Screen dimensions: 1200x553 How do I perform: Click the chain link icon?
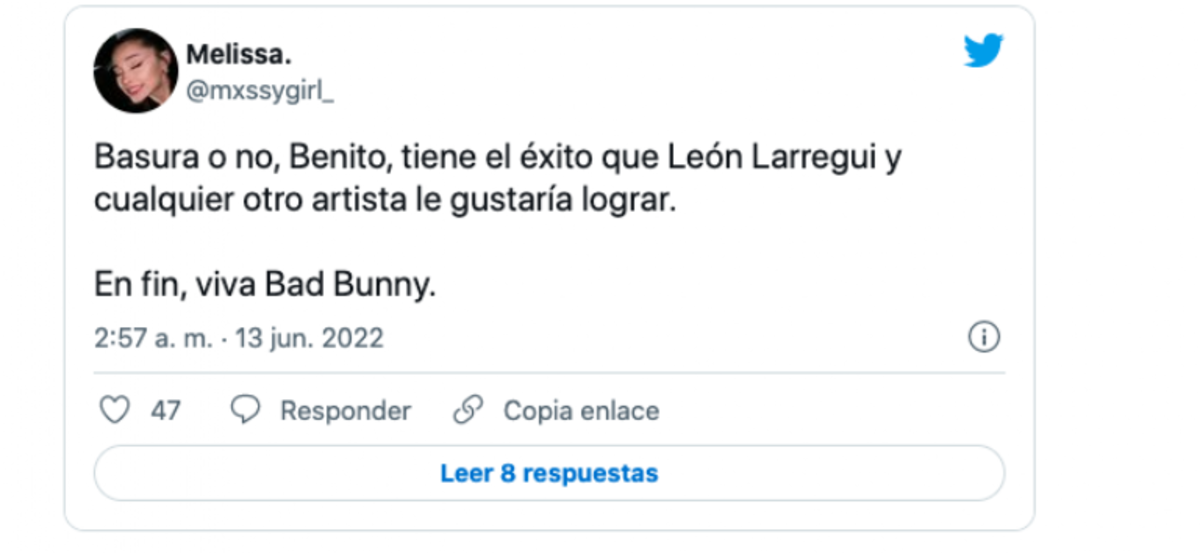pyautogui.click(x=468, y=410)
